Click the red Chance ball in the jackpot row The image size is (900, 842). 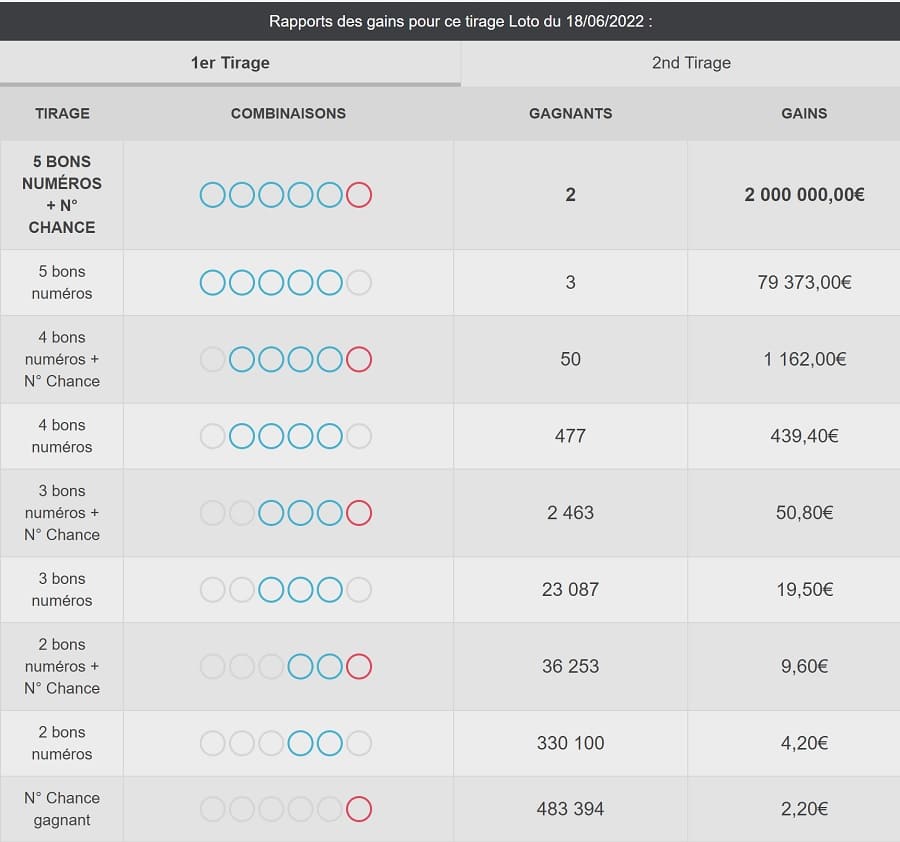point(359,195)
